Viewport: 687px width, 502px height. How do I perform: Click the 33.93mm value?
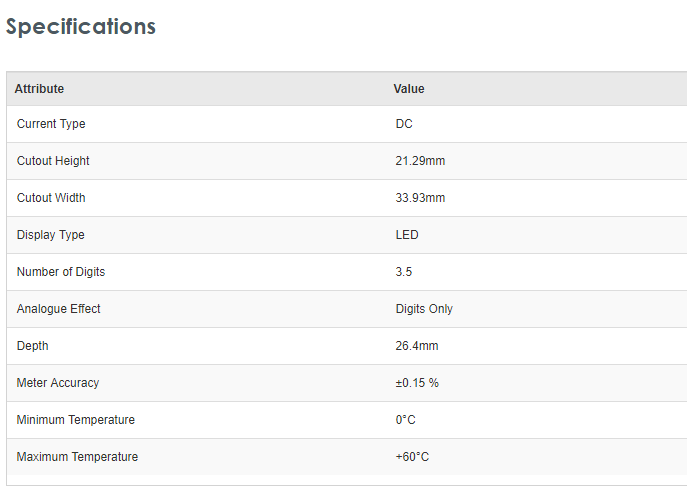(420, 198)
